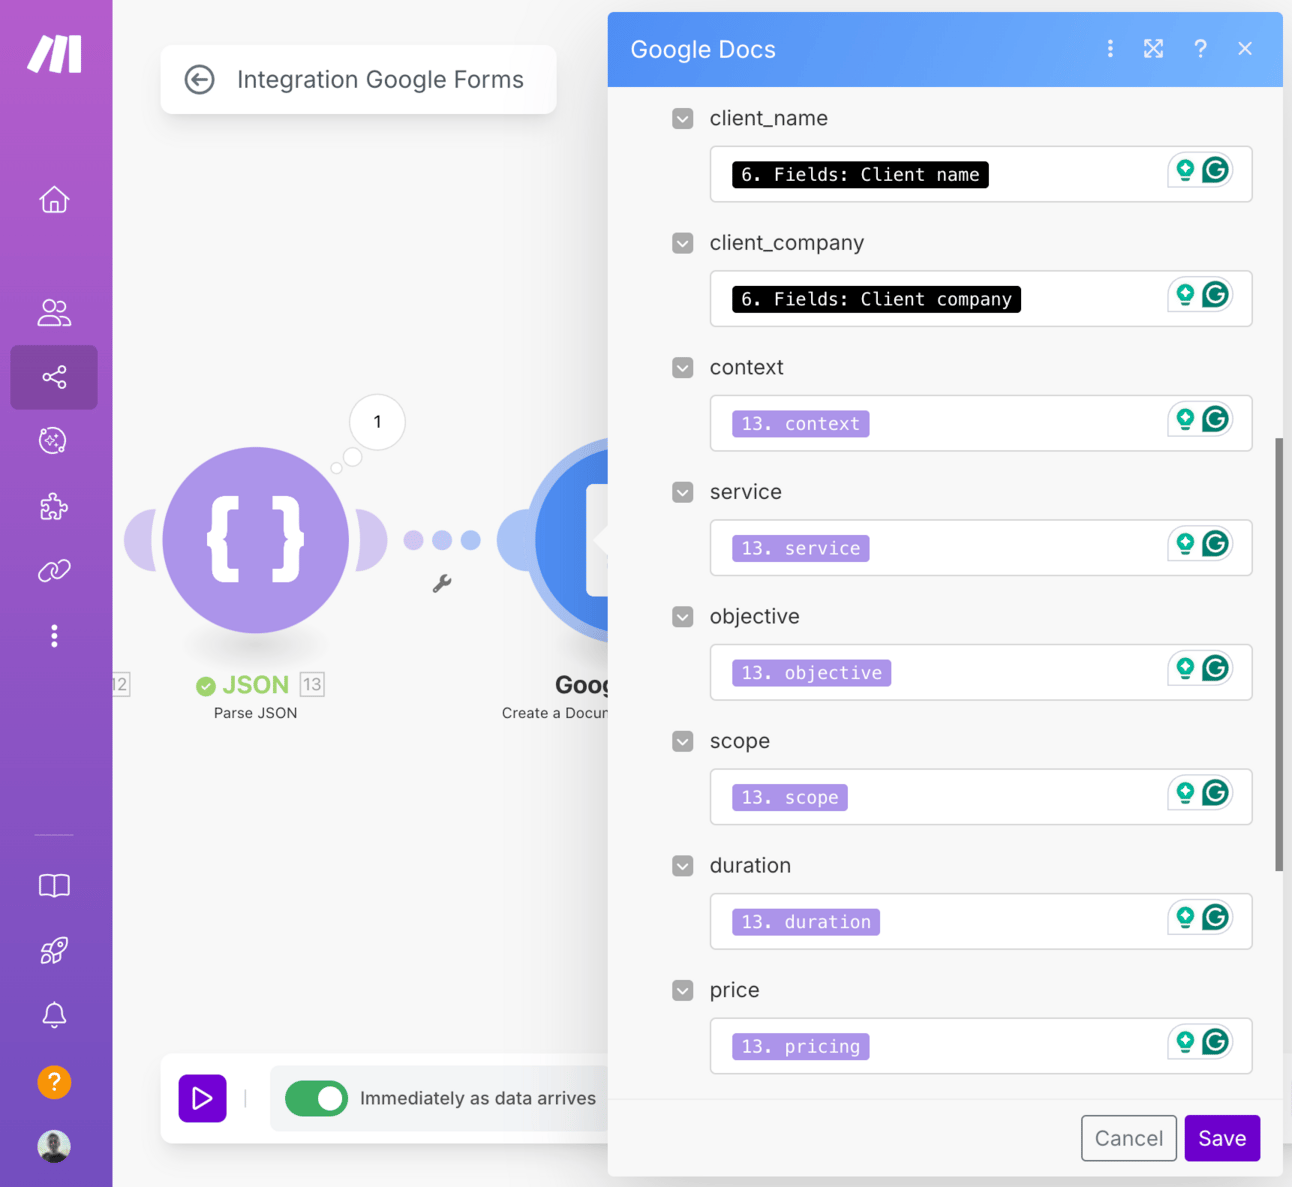Toggle the service expander arrow
Viewport: 1292px width, 1187px height.
[x=683, y=492]
